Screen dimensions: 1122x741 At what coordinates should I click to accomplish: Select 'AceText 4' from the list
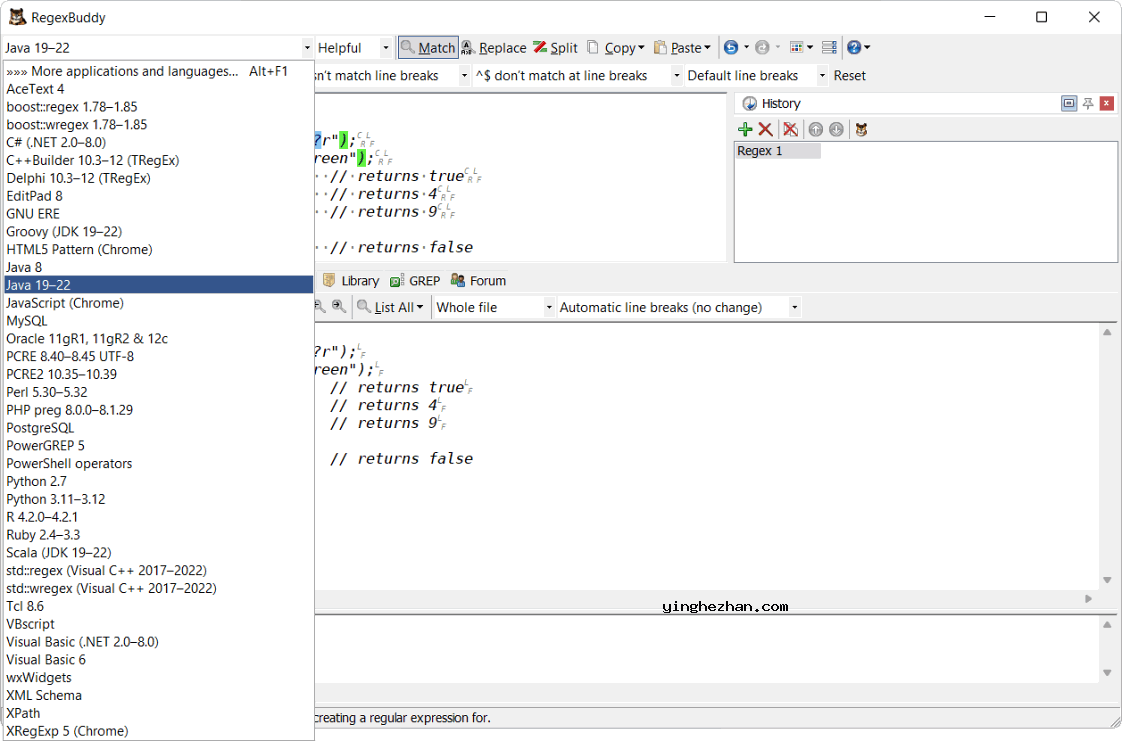coord(159,89)
